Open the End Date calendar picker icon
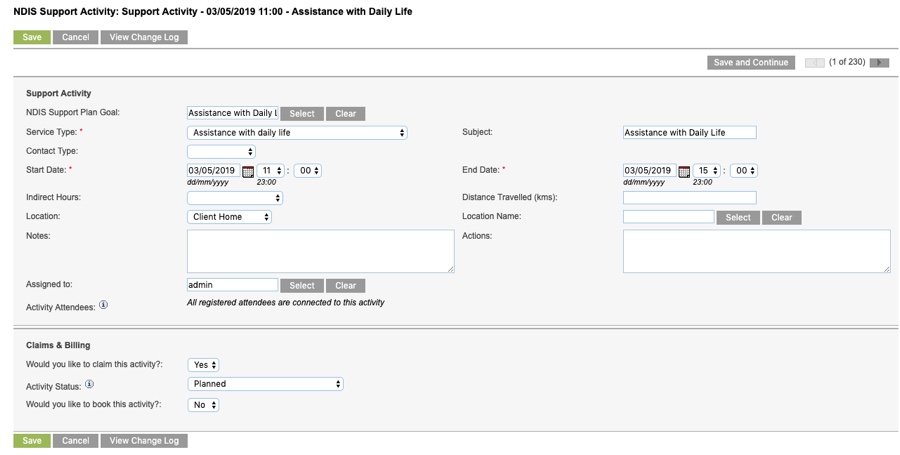Viewport: 900px width, 455px height. click(684, 171)
